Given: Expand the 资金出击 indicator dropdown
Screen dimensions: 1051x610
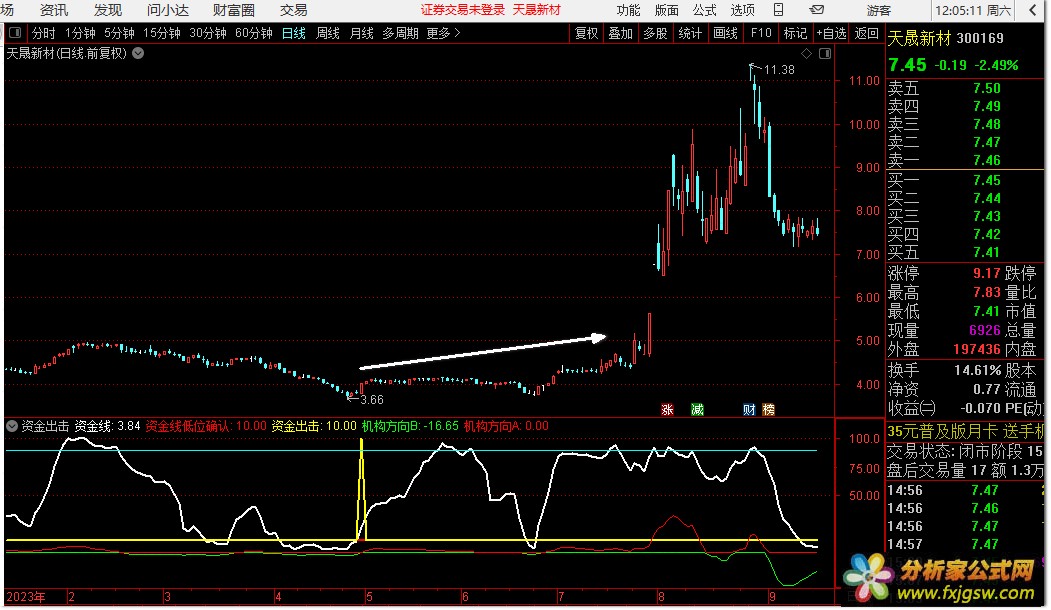Looking at the screenshot, I should click(12, 426).
